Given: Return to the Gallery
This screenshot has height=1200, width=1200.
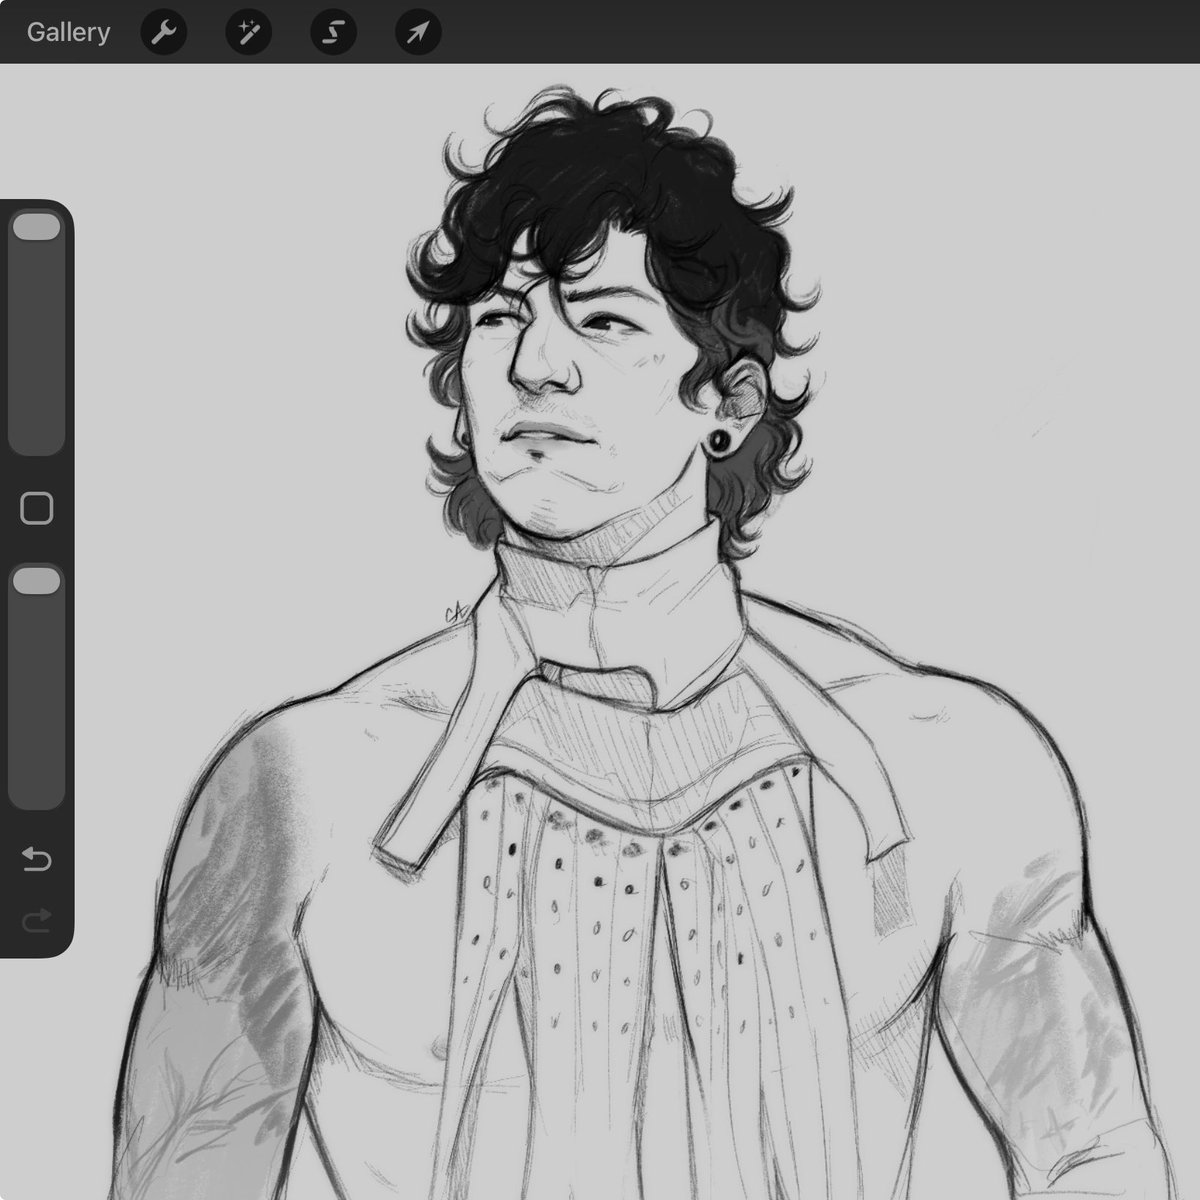Looking at the screenshot, I should (x=68, y=32).
